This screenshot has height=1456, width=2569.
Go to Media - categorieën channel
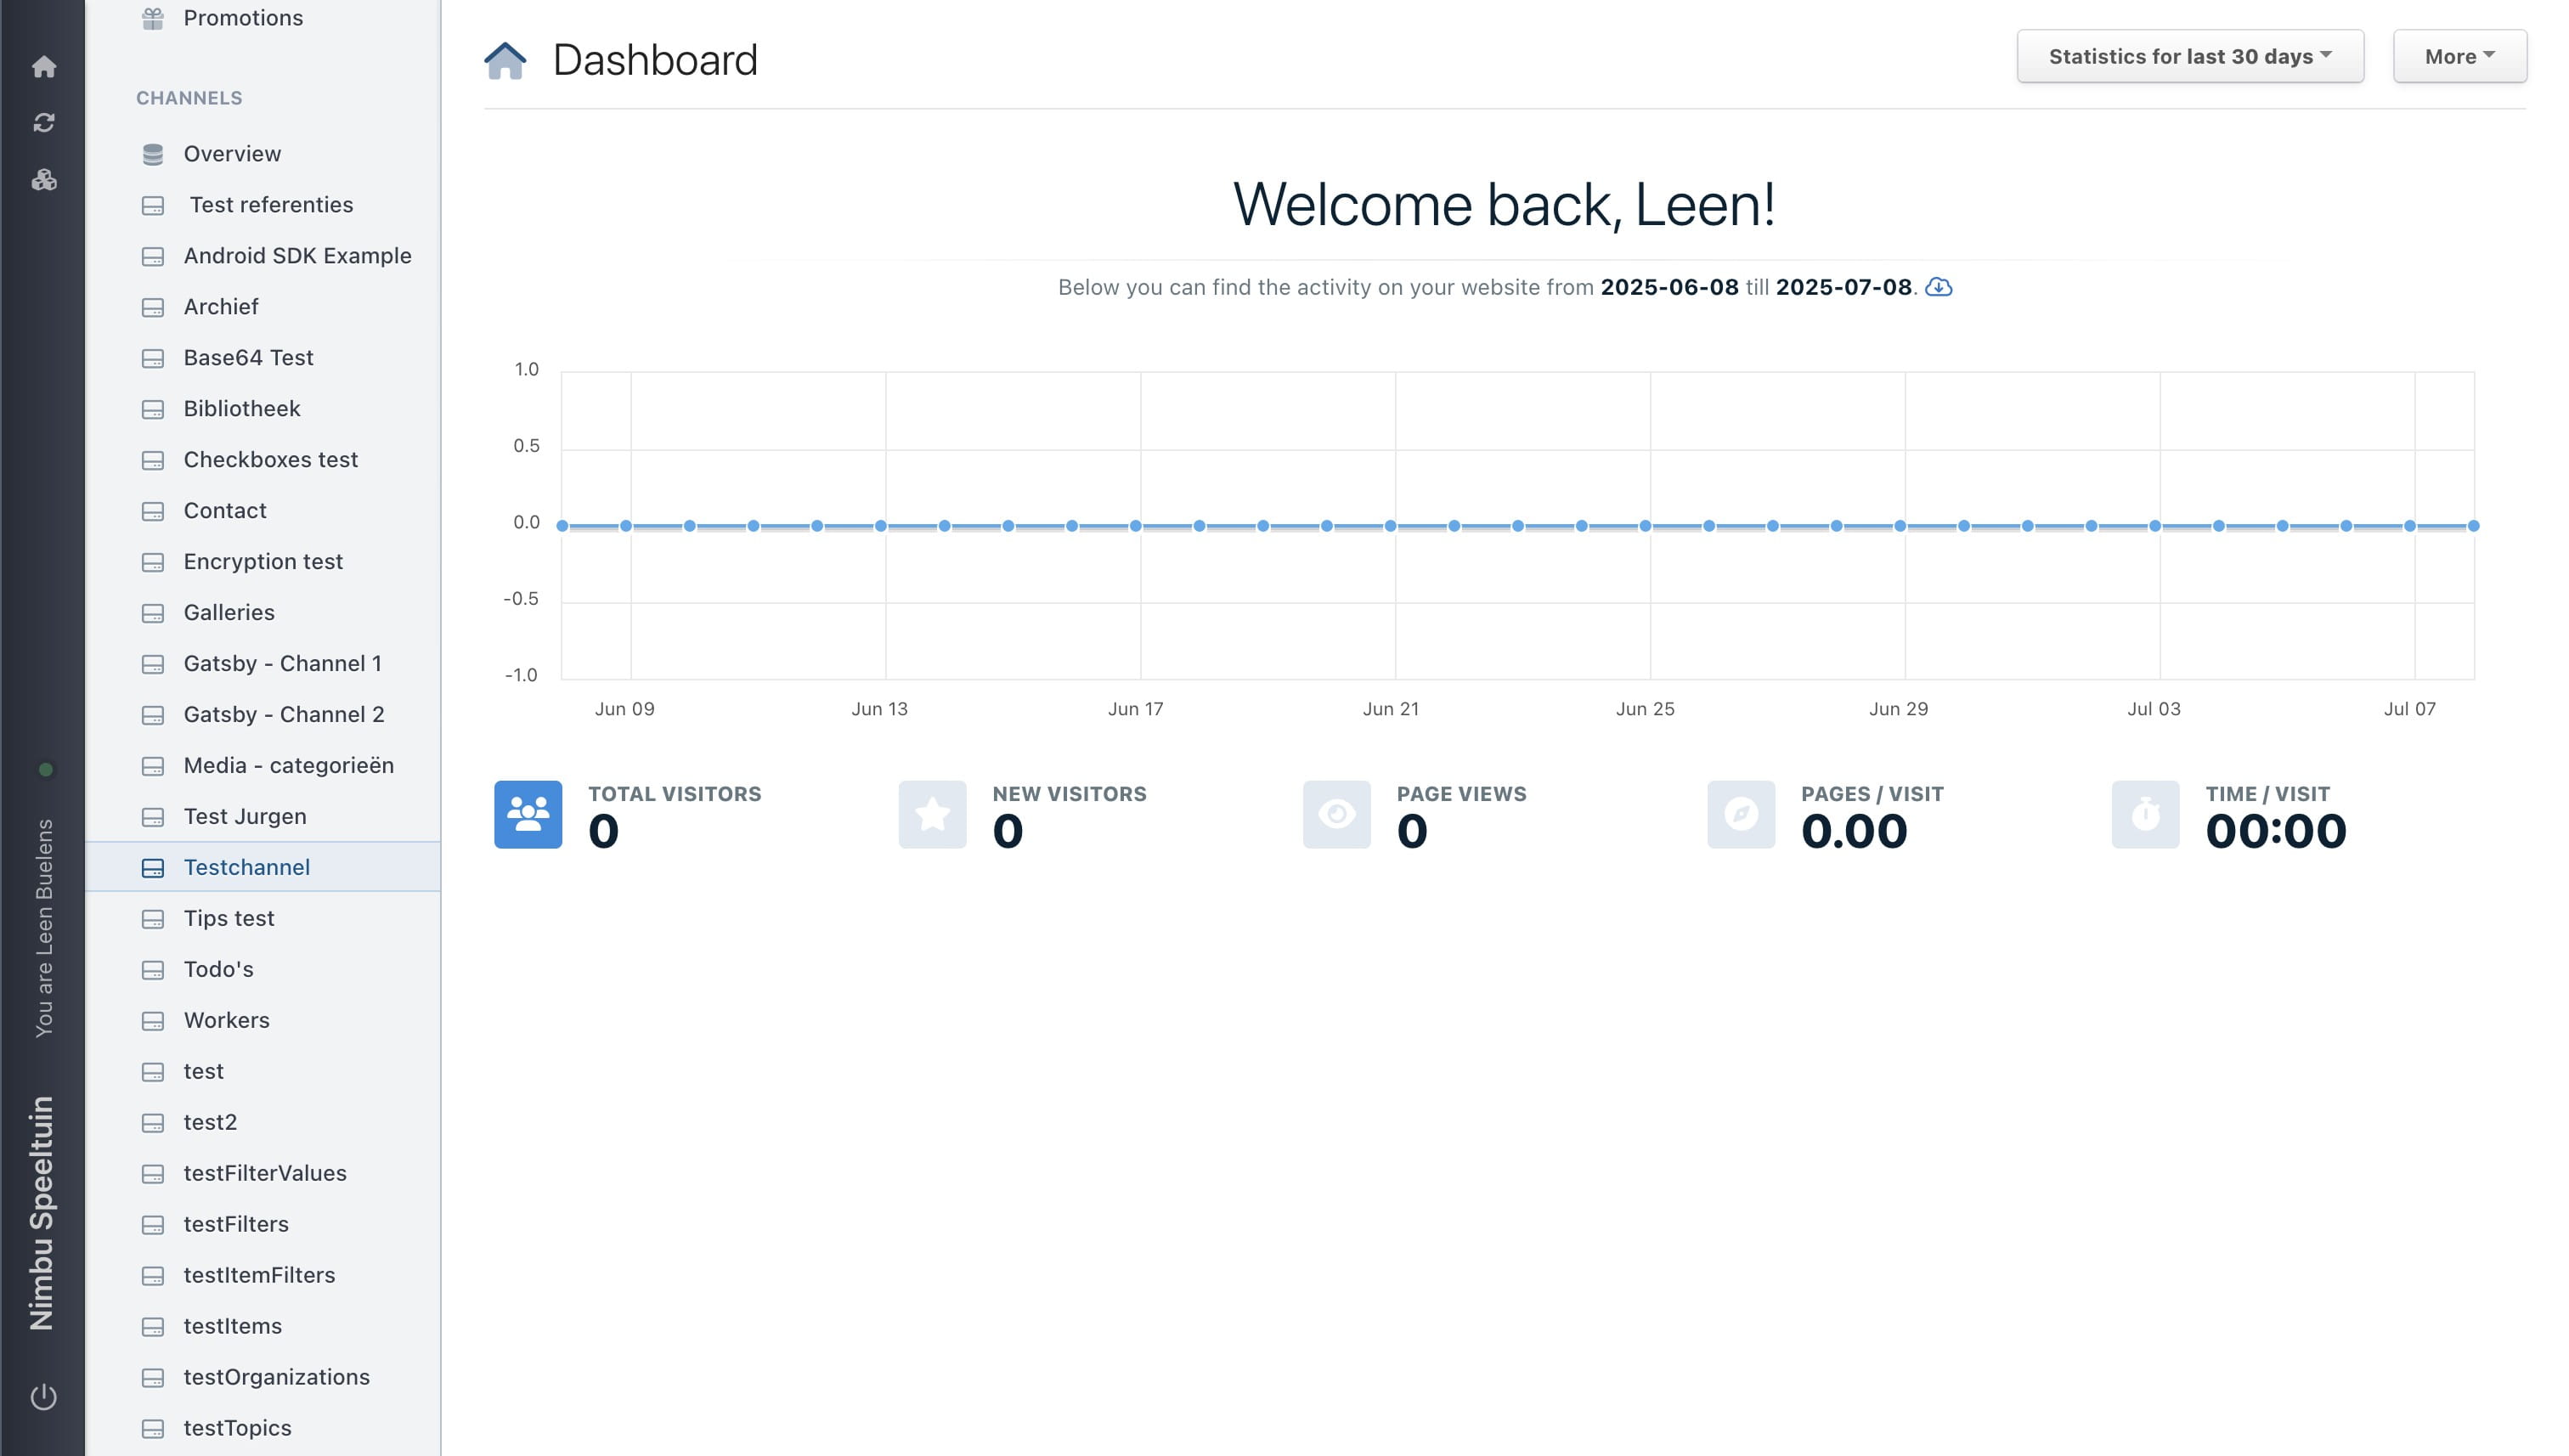[288, 765]
